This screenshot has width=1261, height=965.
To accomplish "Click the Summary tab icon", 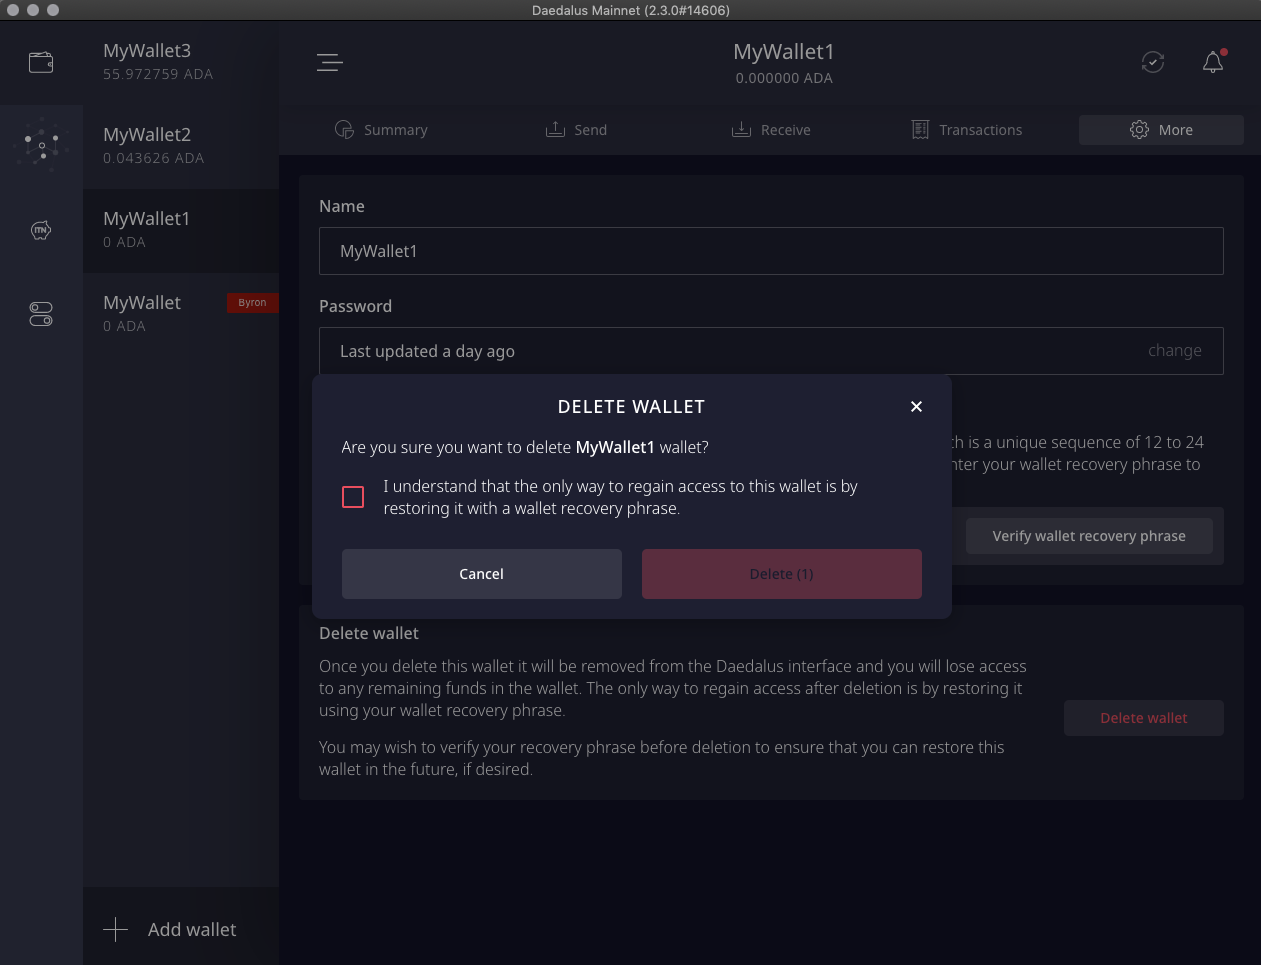I will coord(344,130).
